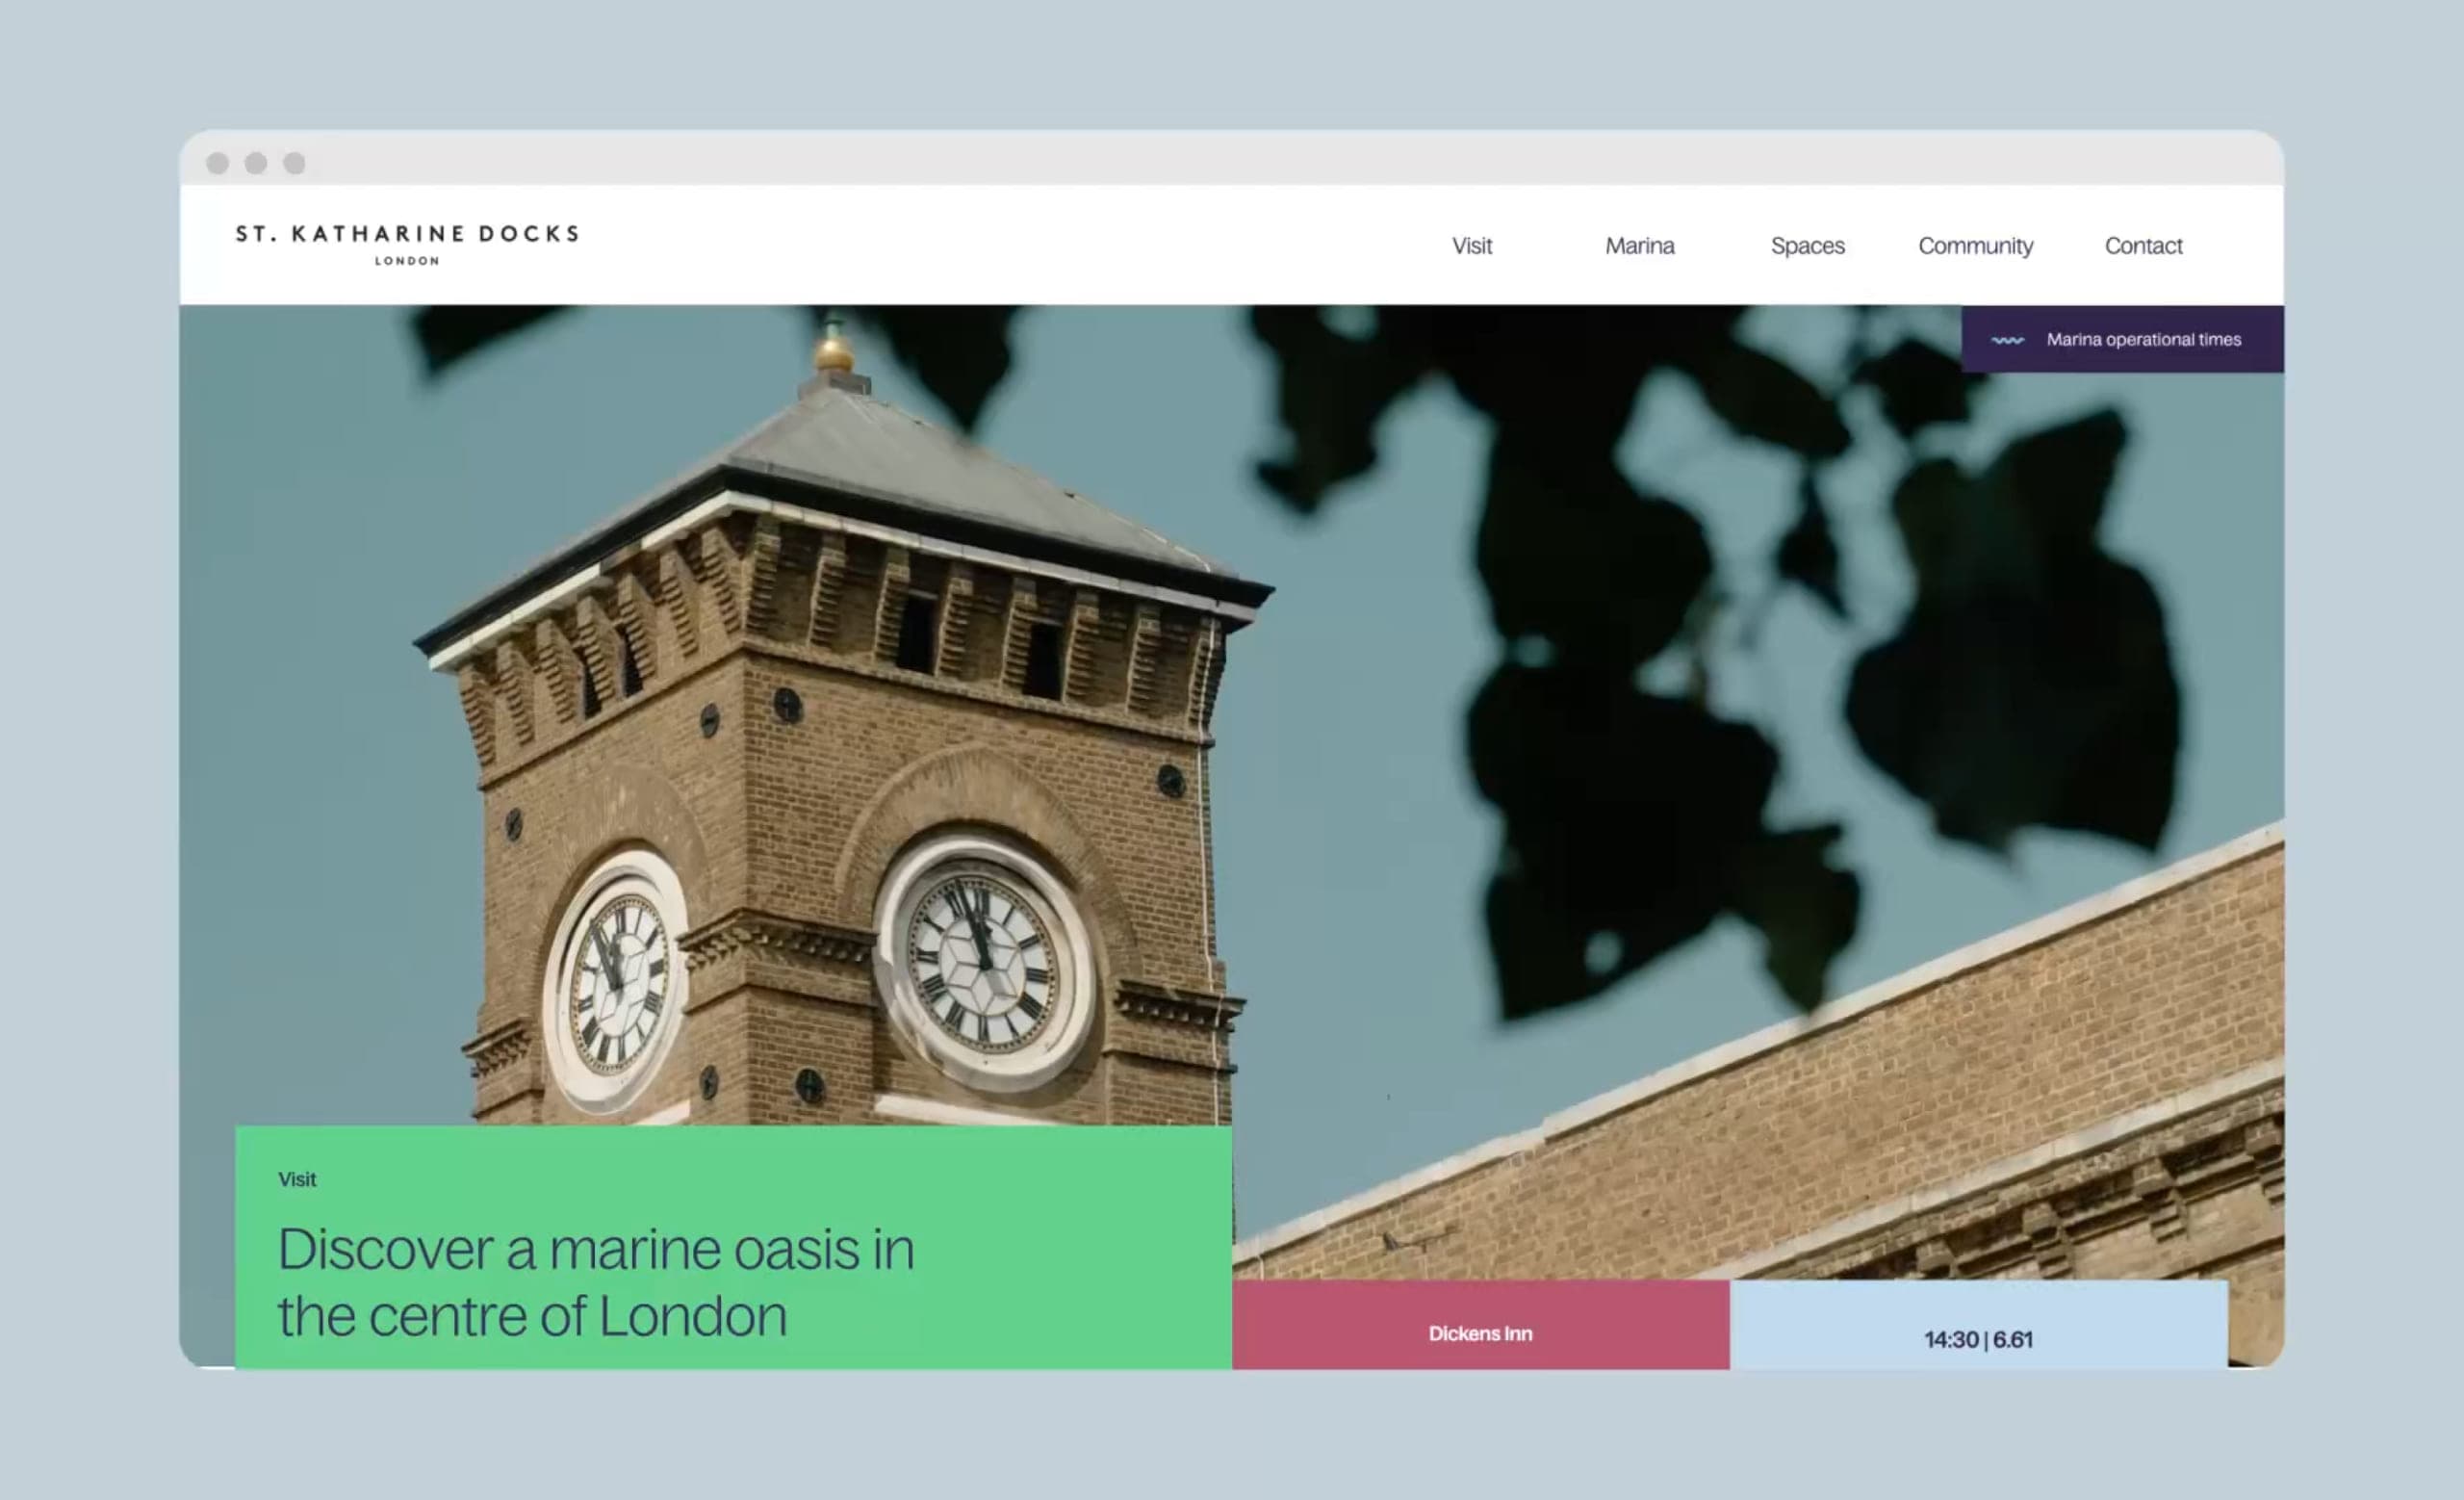The width and height of the screenshot is (2464, 1500).
Task: Click the St. Katharine Docks London logo
Action: 407,244
